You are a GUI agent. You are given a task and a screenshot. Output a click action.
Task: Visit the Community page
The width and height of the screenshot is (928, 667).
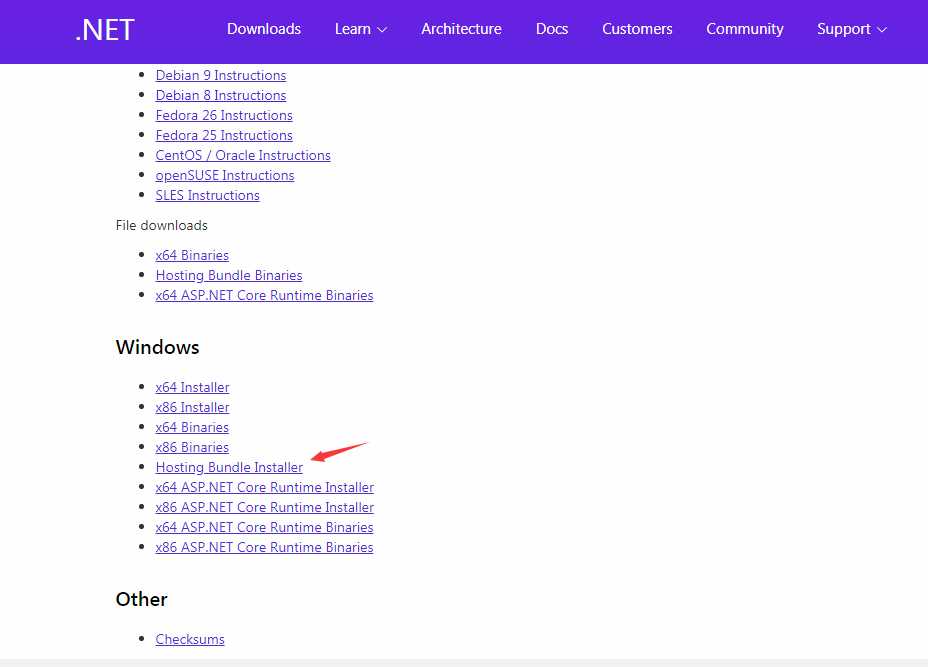tap(745, 29)
